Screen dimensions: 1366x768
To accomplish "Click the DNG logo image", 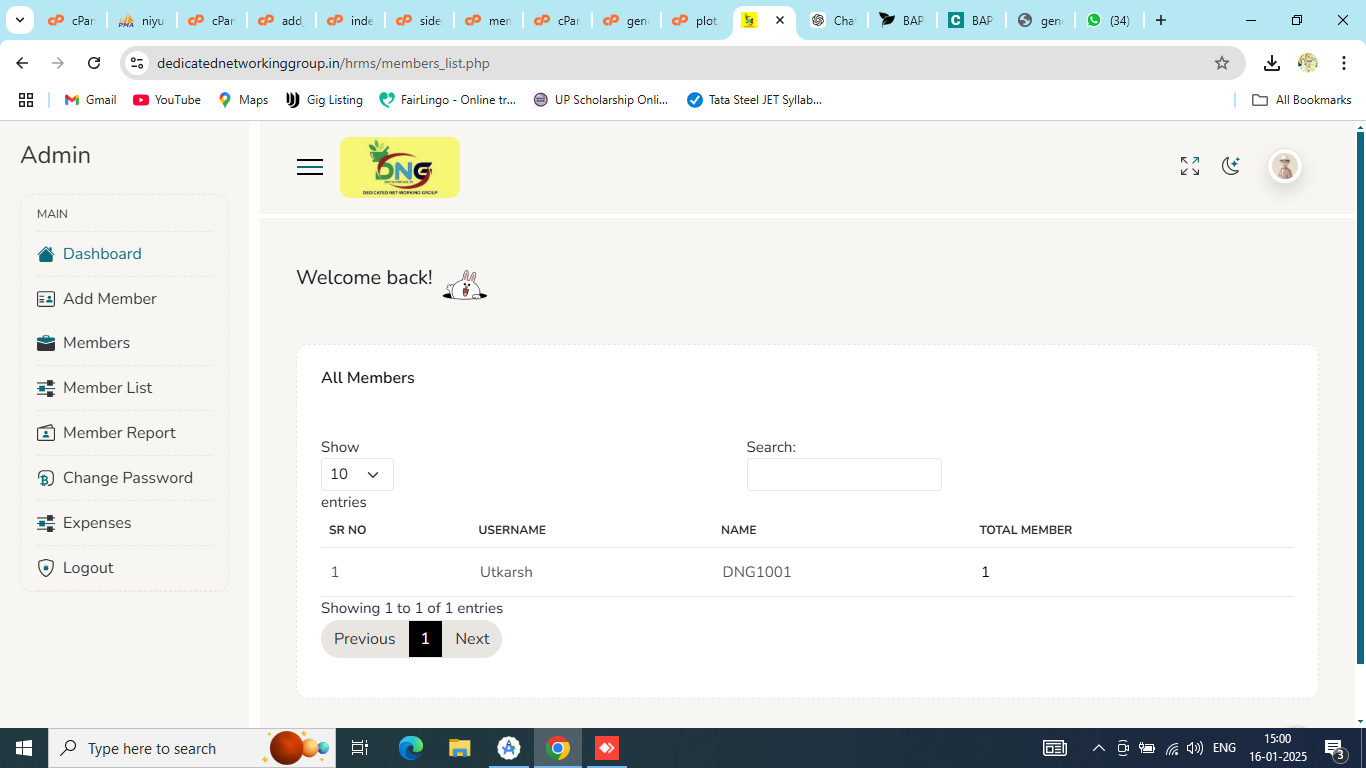I will tap(400, 167).
